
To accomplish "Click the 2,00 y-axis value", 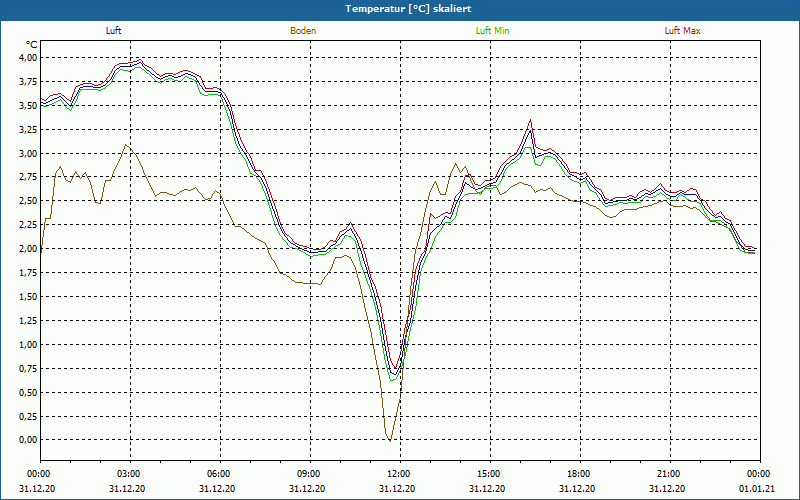I will pos(29,249).
